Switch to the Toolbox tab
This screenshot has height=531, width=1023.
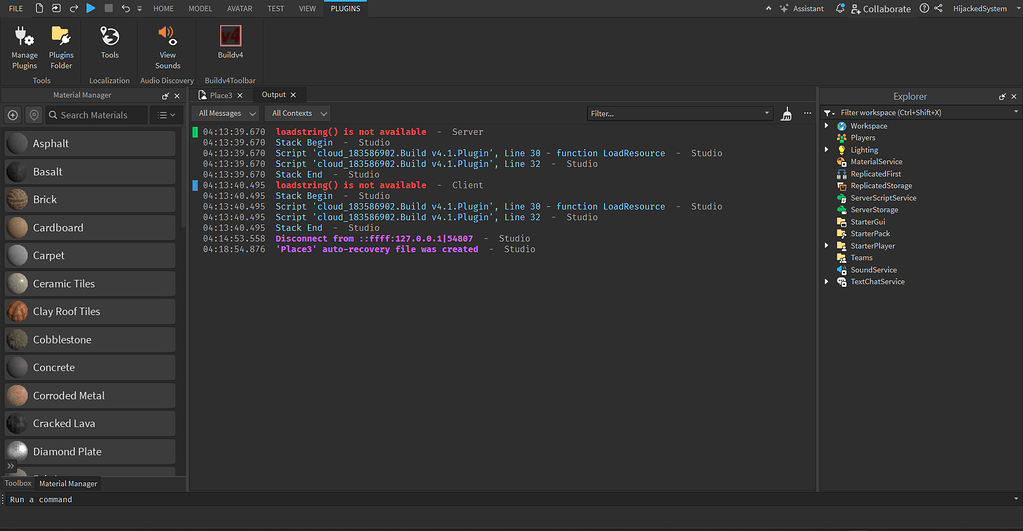[18, 483]
